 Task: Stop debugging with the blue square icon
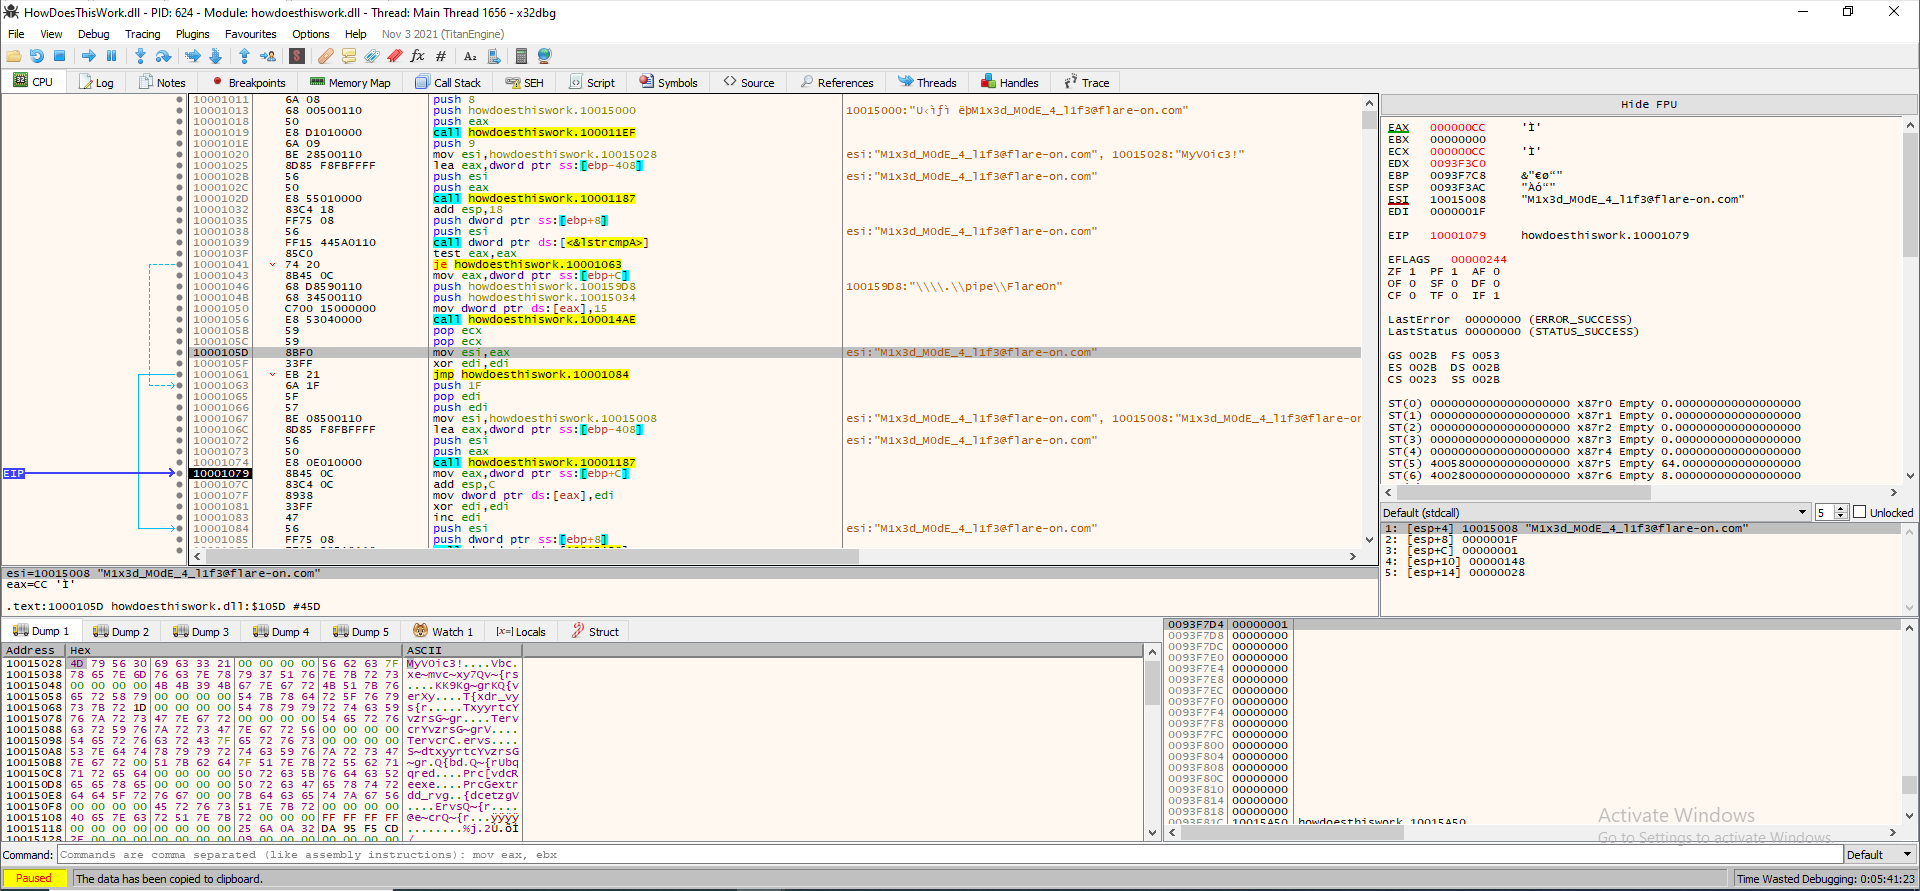(59, 56)
